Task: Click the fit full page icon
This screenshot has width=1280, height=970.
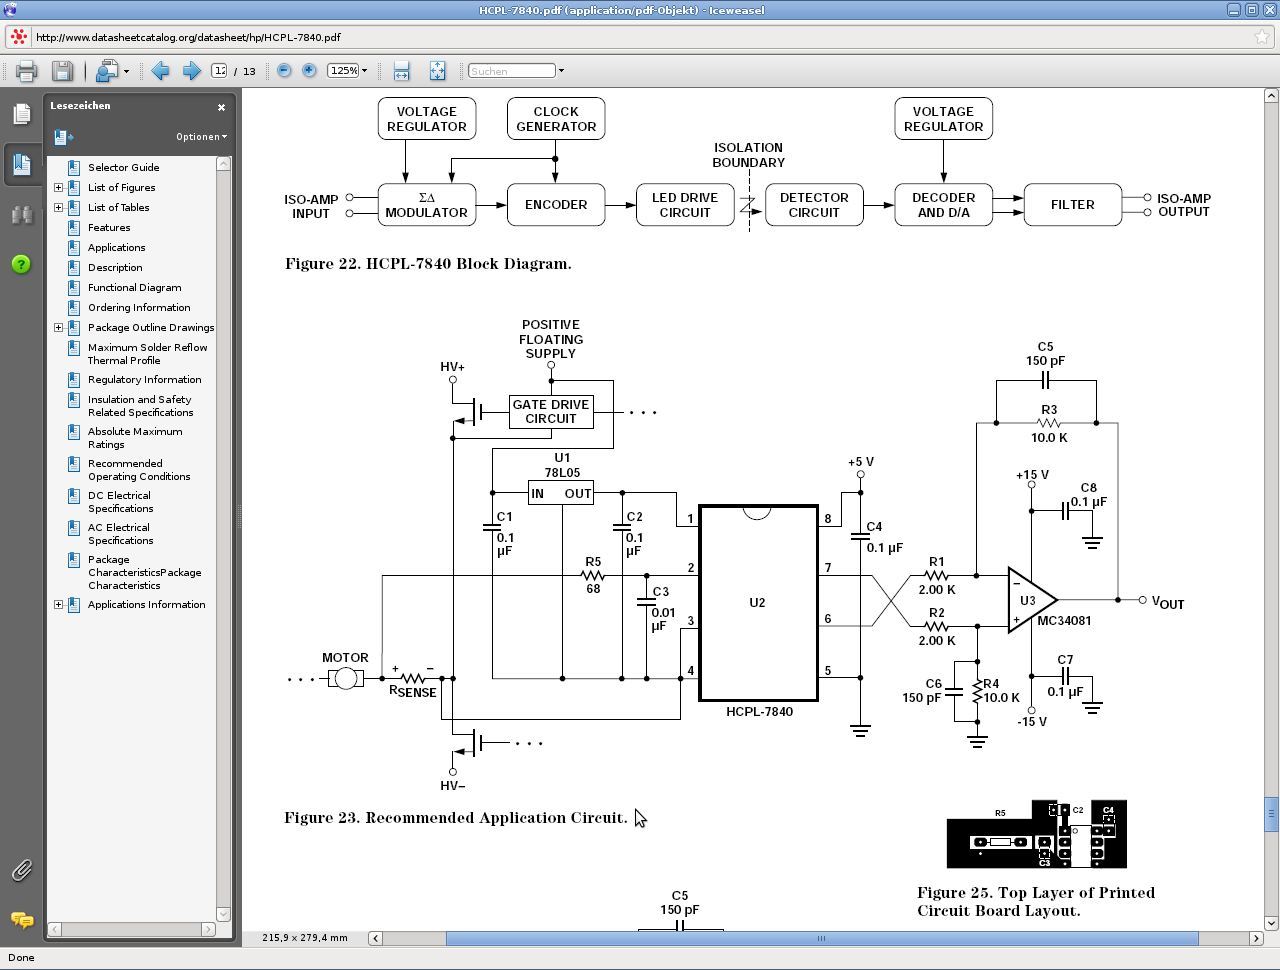Action: [x=437, y=71]
